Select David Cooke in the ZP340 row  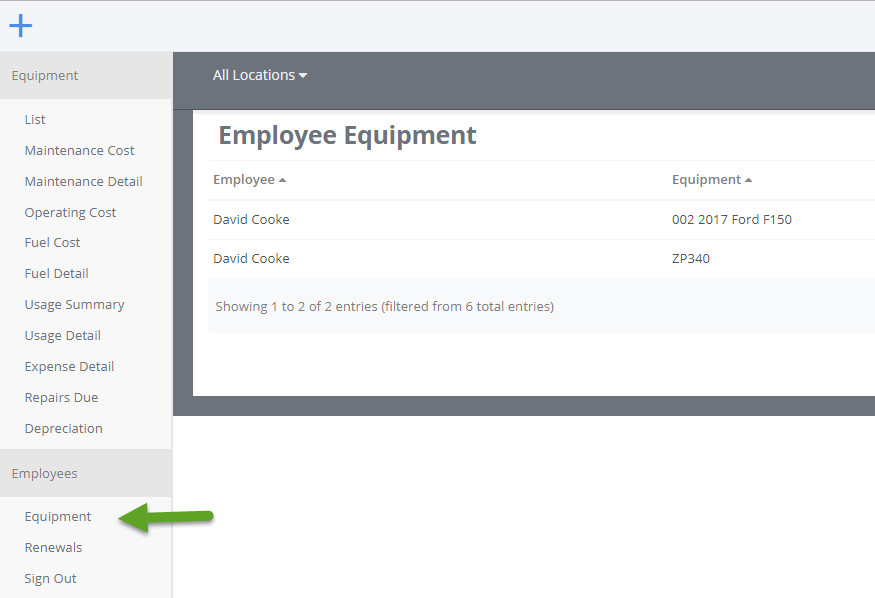pos(251,259)
